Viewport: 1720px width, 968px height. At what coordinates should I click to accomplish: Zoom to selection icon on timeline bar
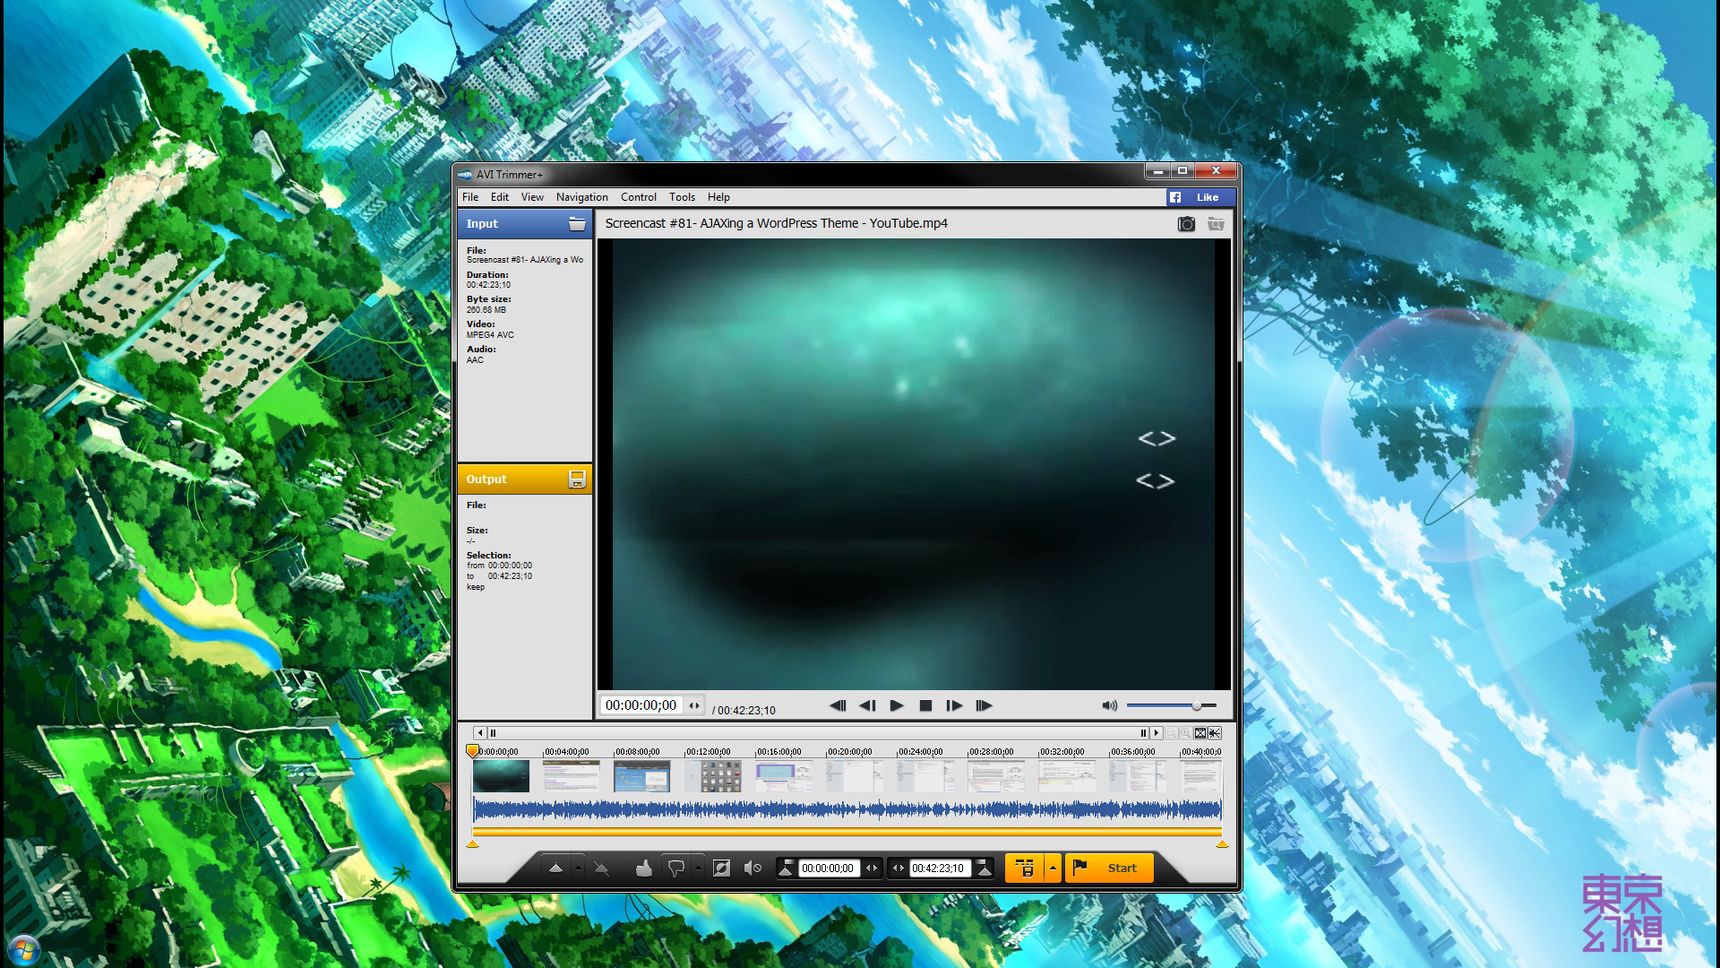[1214, 733]
